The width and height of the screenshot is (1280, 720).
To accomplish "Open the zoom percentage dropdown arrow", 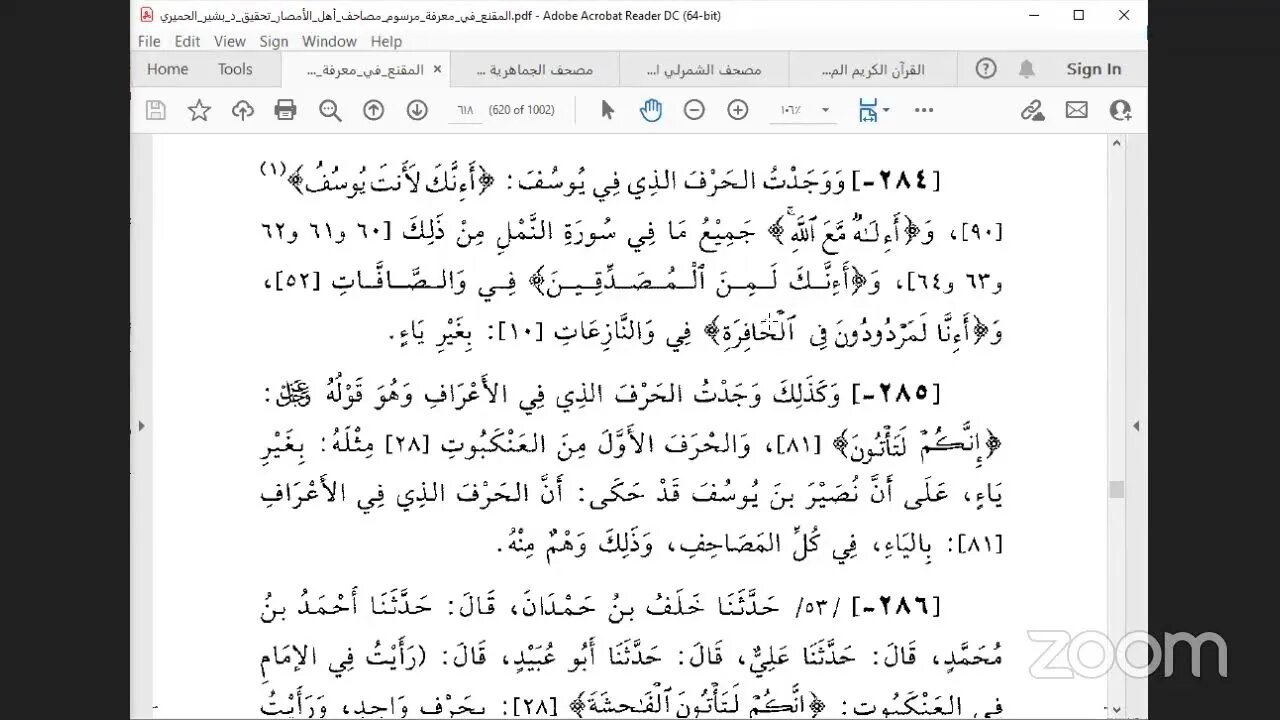I will pyautogui.click(x=826, y=110).
